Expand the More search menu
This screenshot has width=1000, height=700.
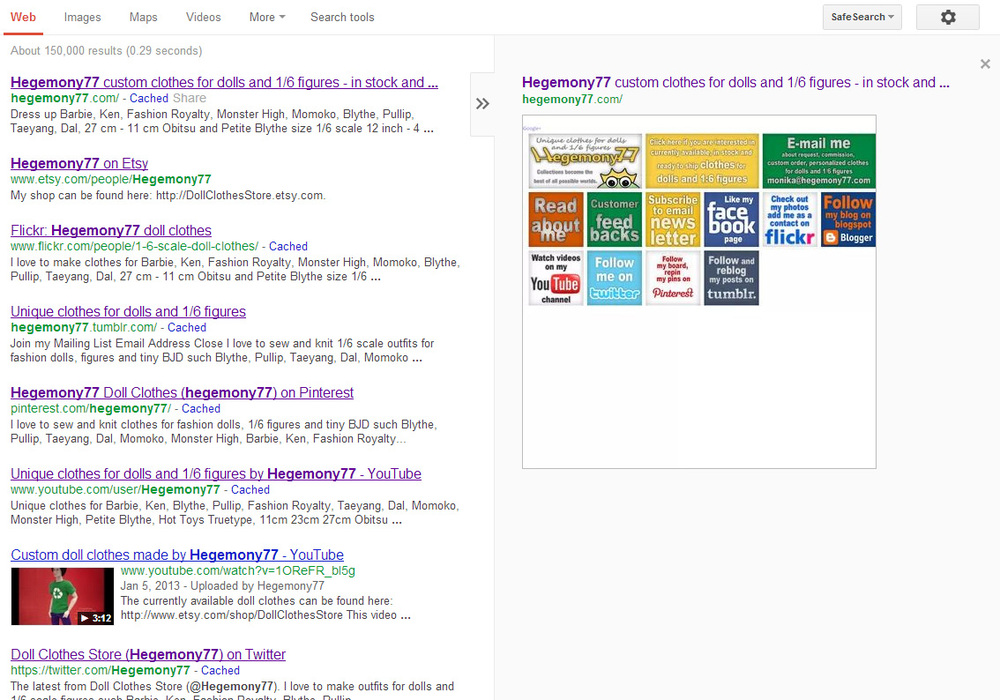267,17
